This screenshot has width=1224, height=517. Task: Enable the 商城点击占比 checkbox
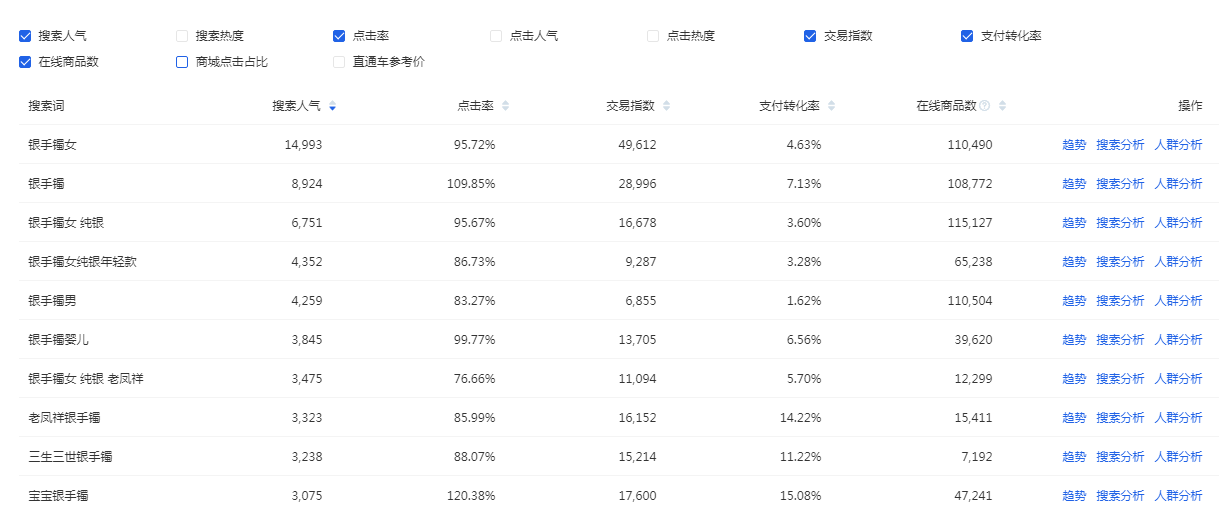(182, 62)
